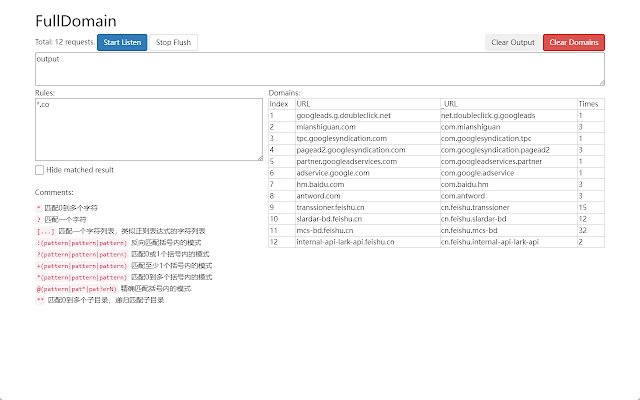Image resolution: width=640 pixels, height=400 pixels.
Task: Select Index 11 in the domains table
Action: click(282, 230)
